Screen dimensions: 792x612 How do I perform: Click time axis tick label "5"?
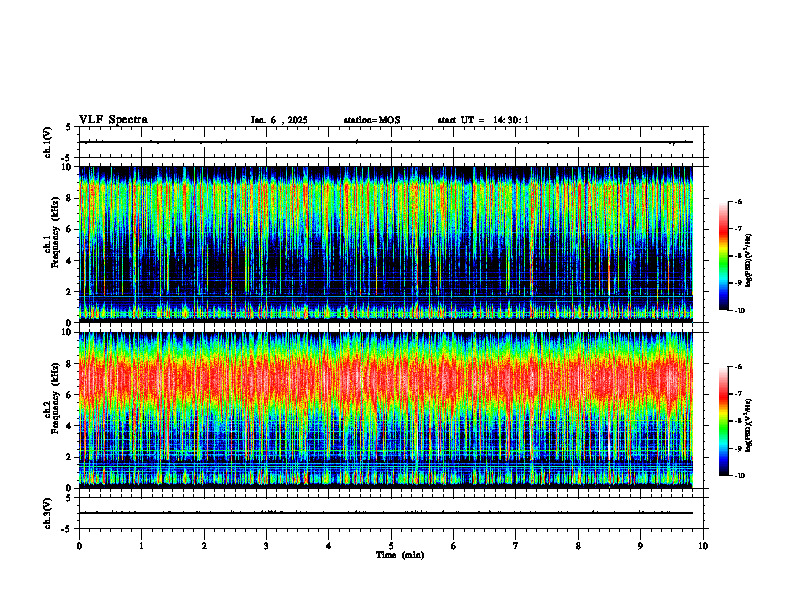(391, 546)
